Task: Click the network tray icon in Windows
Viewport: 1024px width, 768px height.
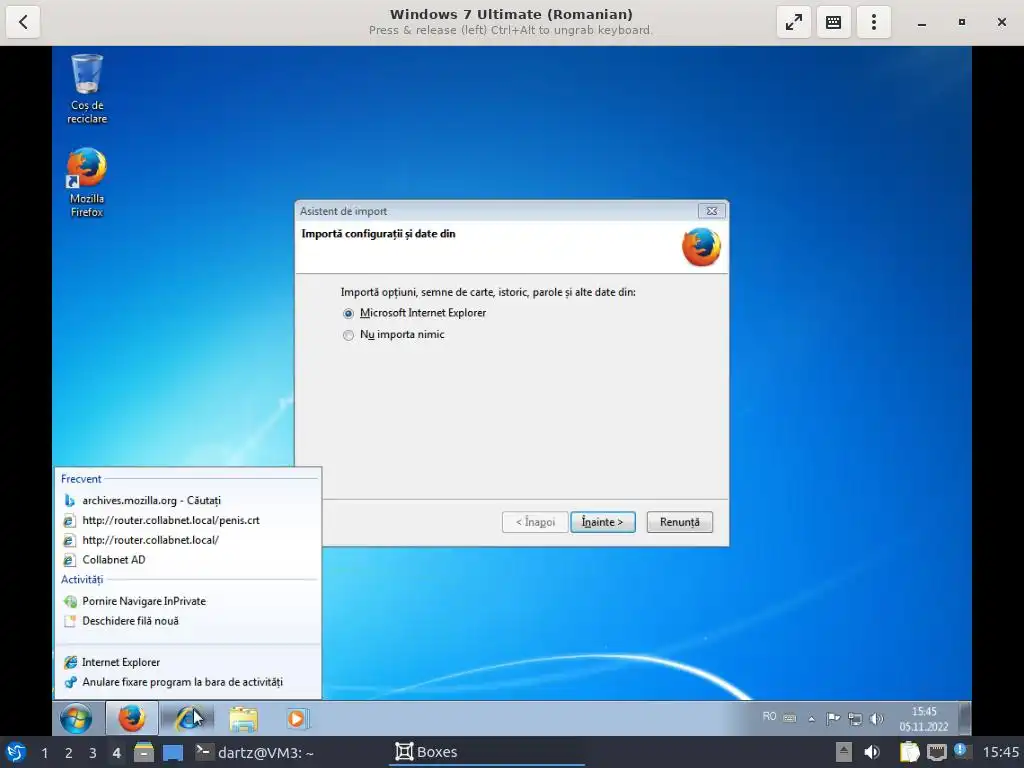Action: point(855,718)
